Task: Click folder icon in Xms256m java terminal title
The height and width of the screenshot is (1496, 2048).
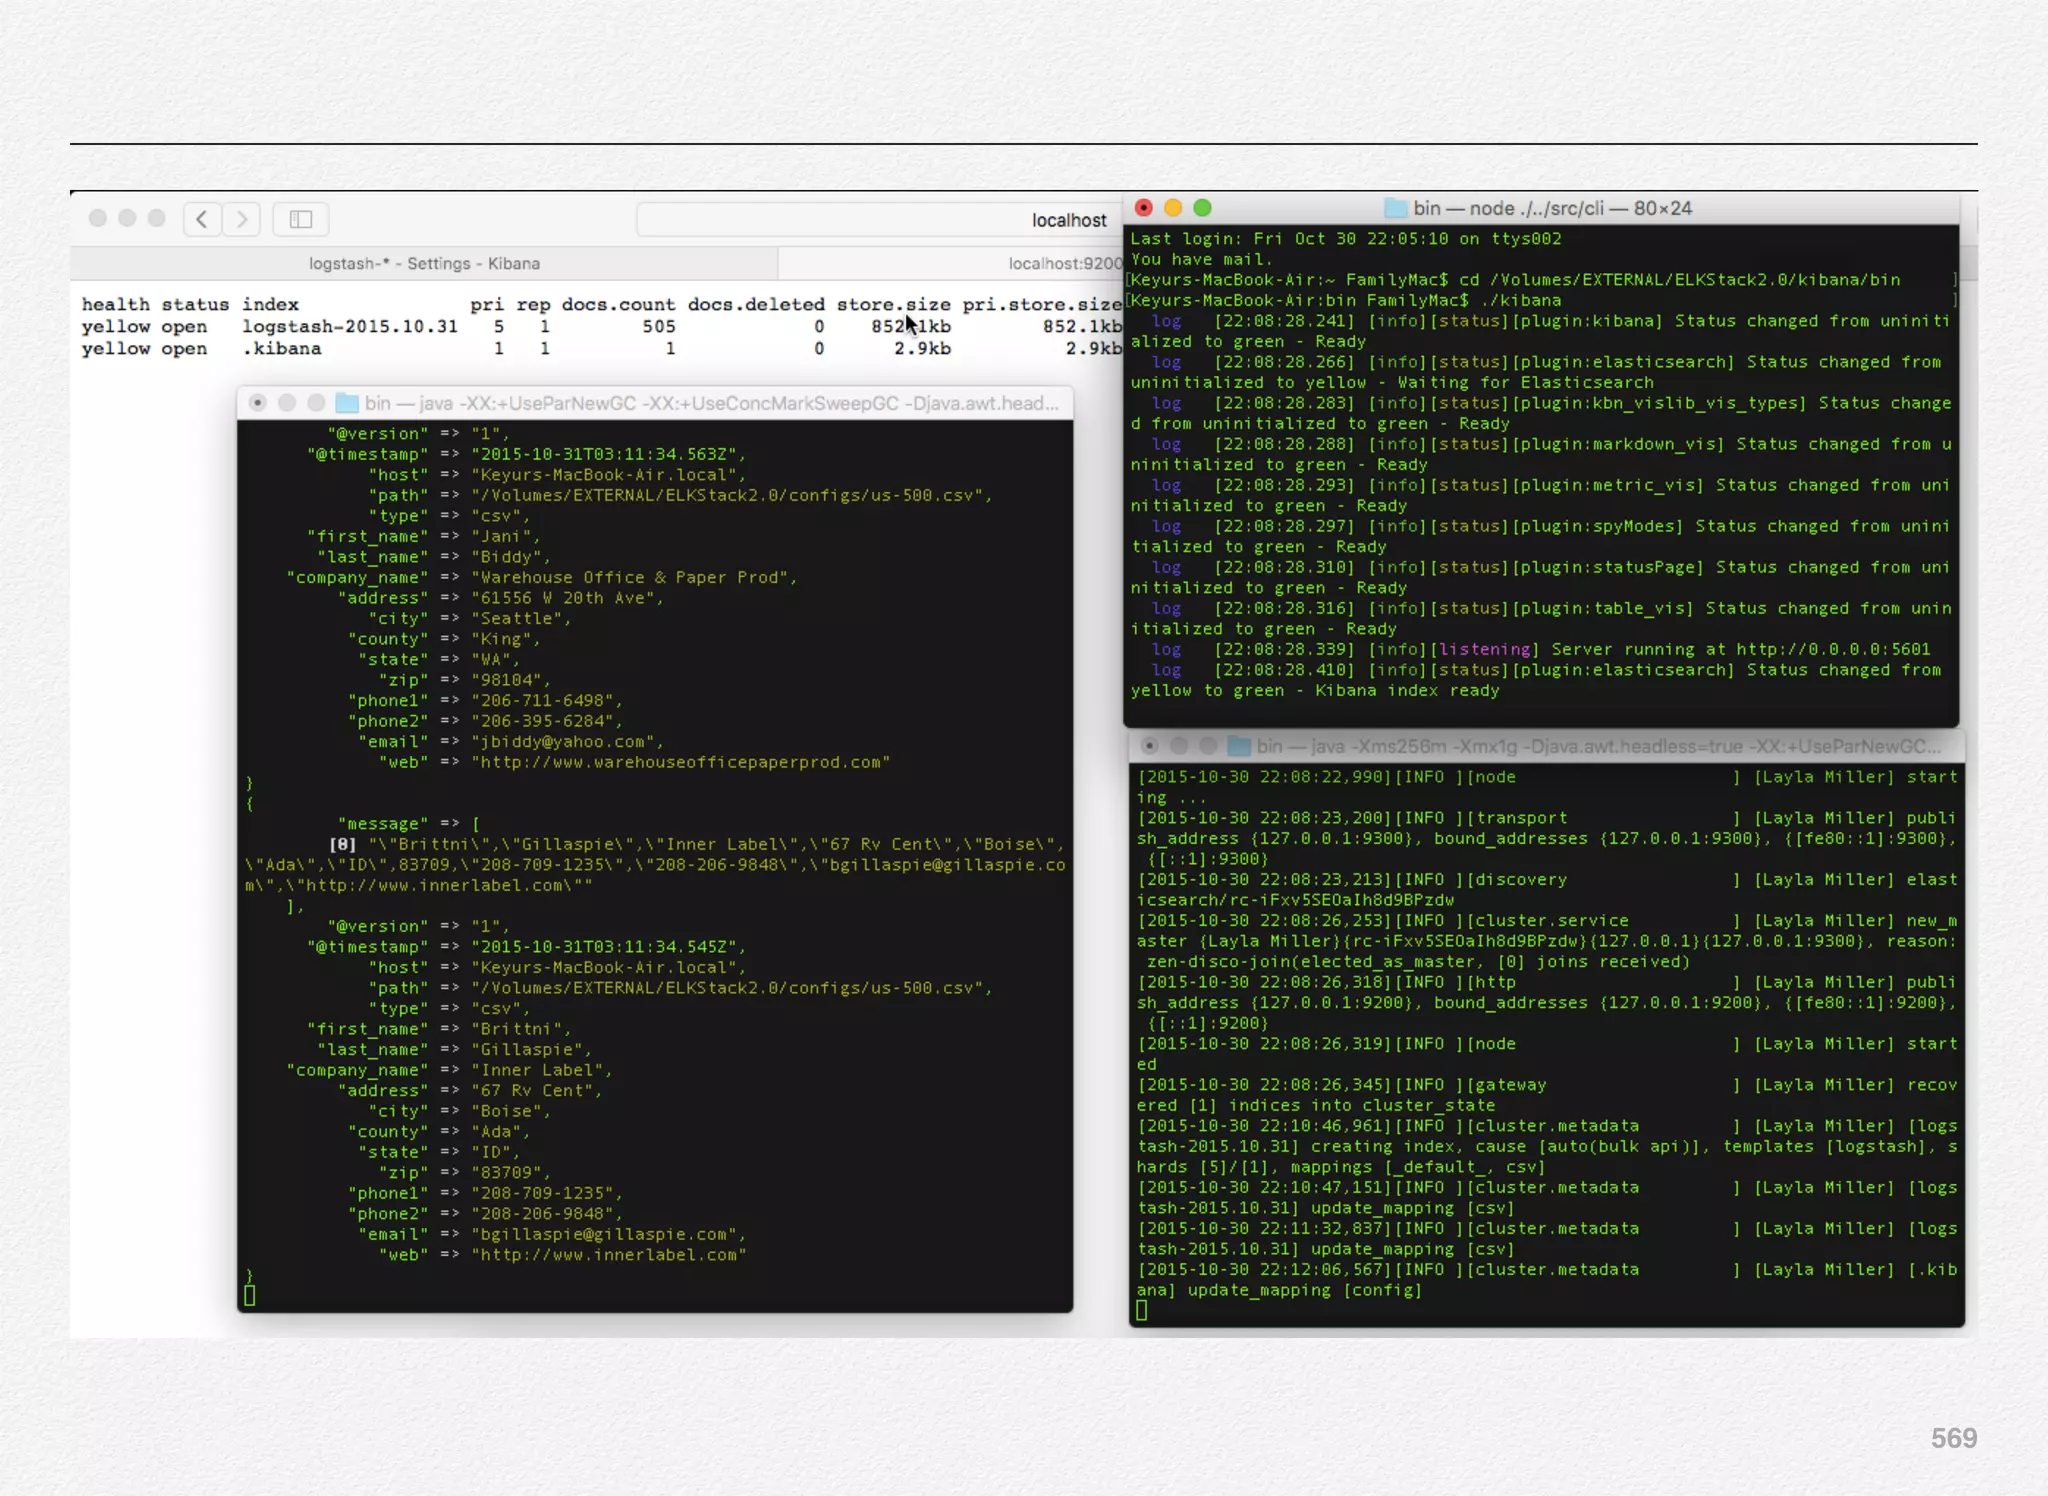Action: (x=1239, y=746)
